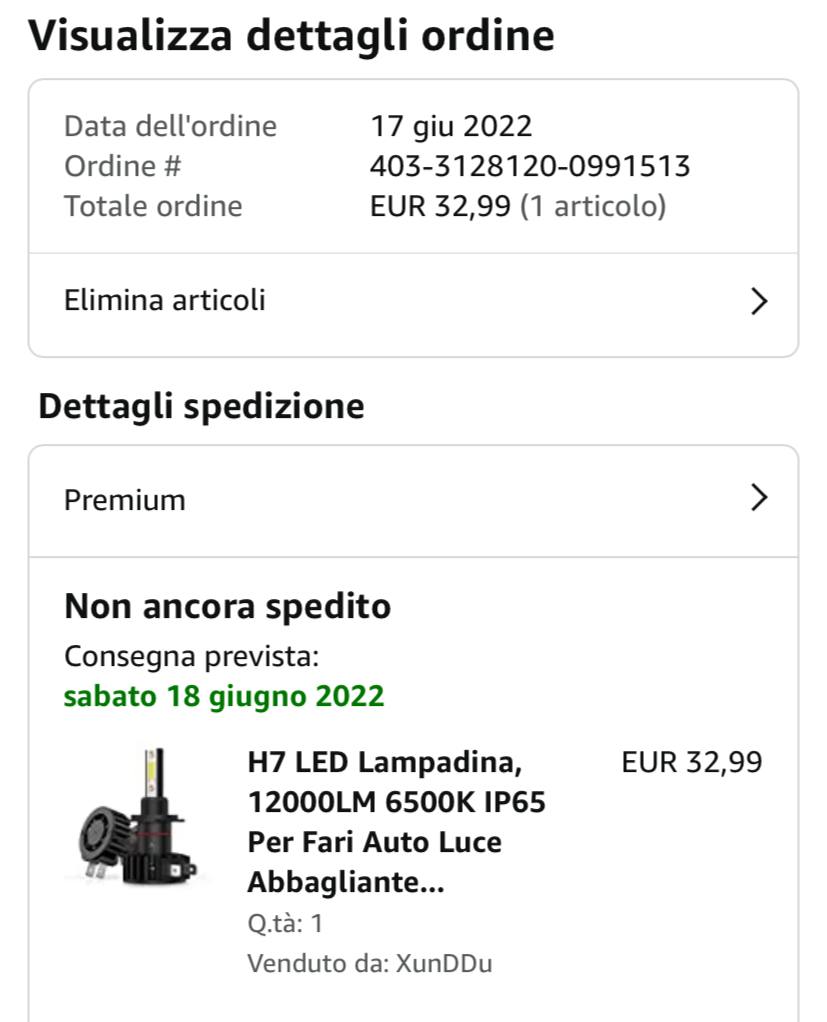Select order number 403-3128120-0991513

pos(530,166)
